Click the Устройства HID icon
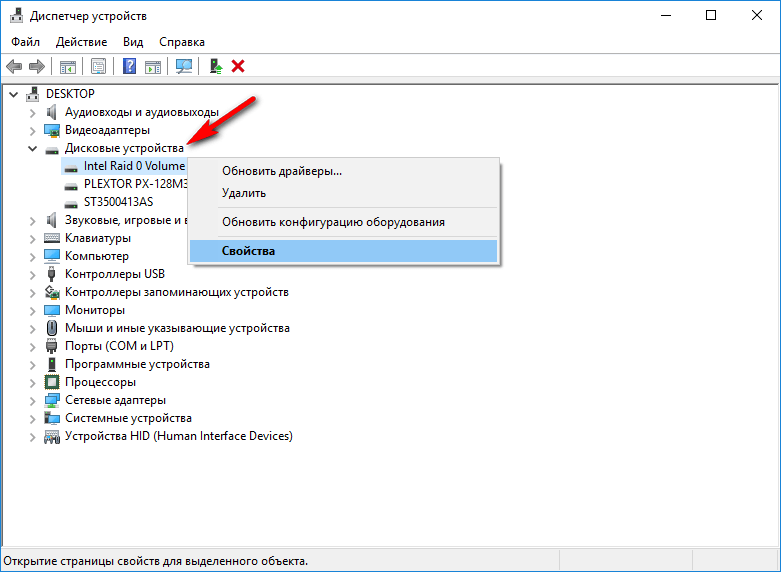The height and width of the screenshot is (572, 781). pos(52,436)
